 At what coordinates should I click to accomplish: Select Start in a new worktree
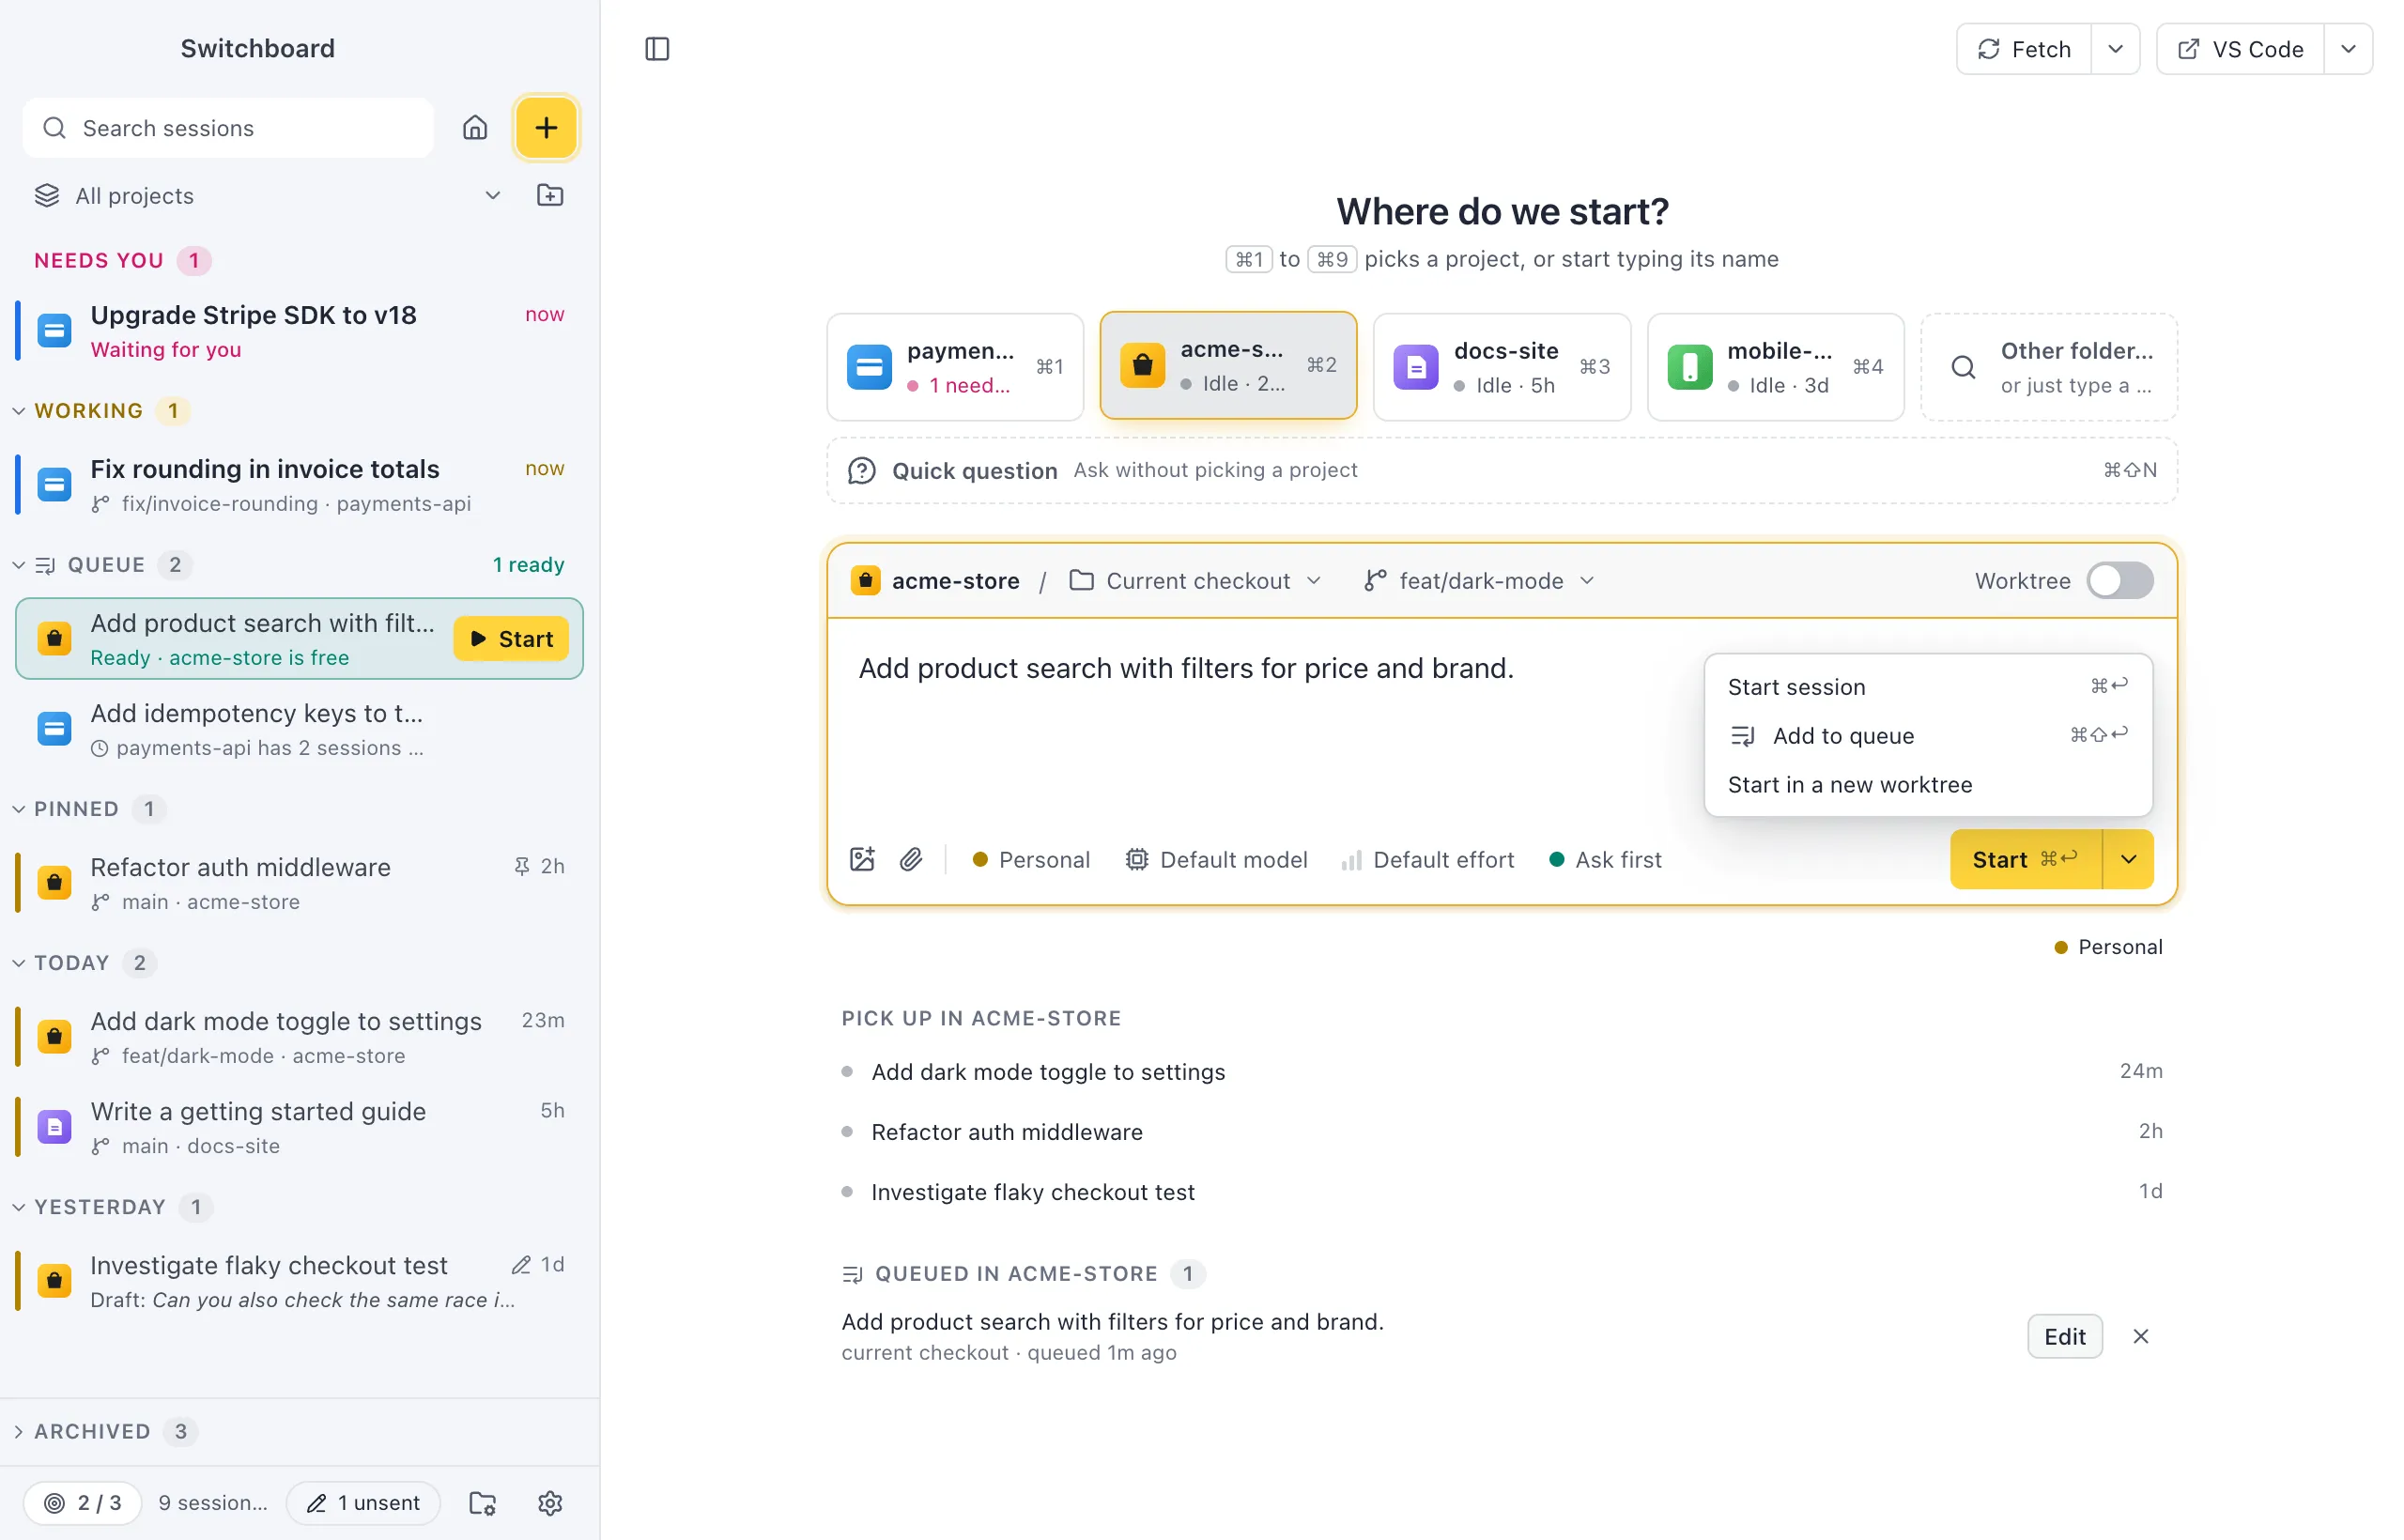[1927, 784]
